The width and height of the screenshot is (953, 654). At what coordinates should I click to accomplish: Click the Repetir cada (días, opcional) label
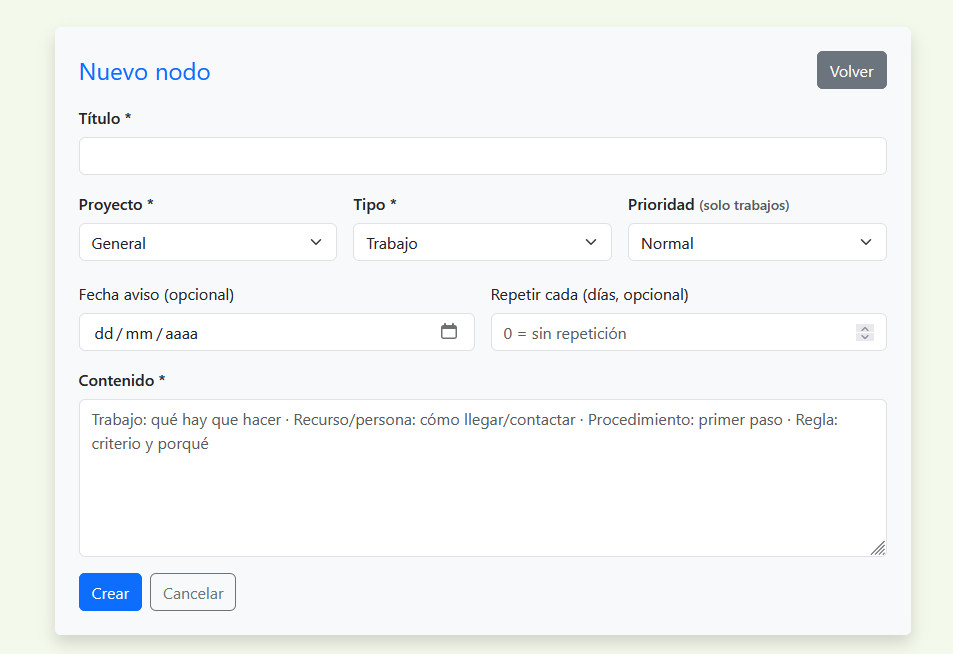(590, 295)
